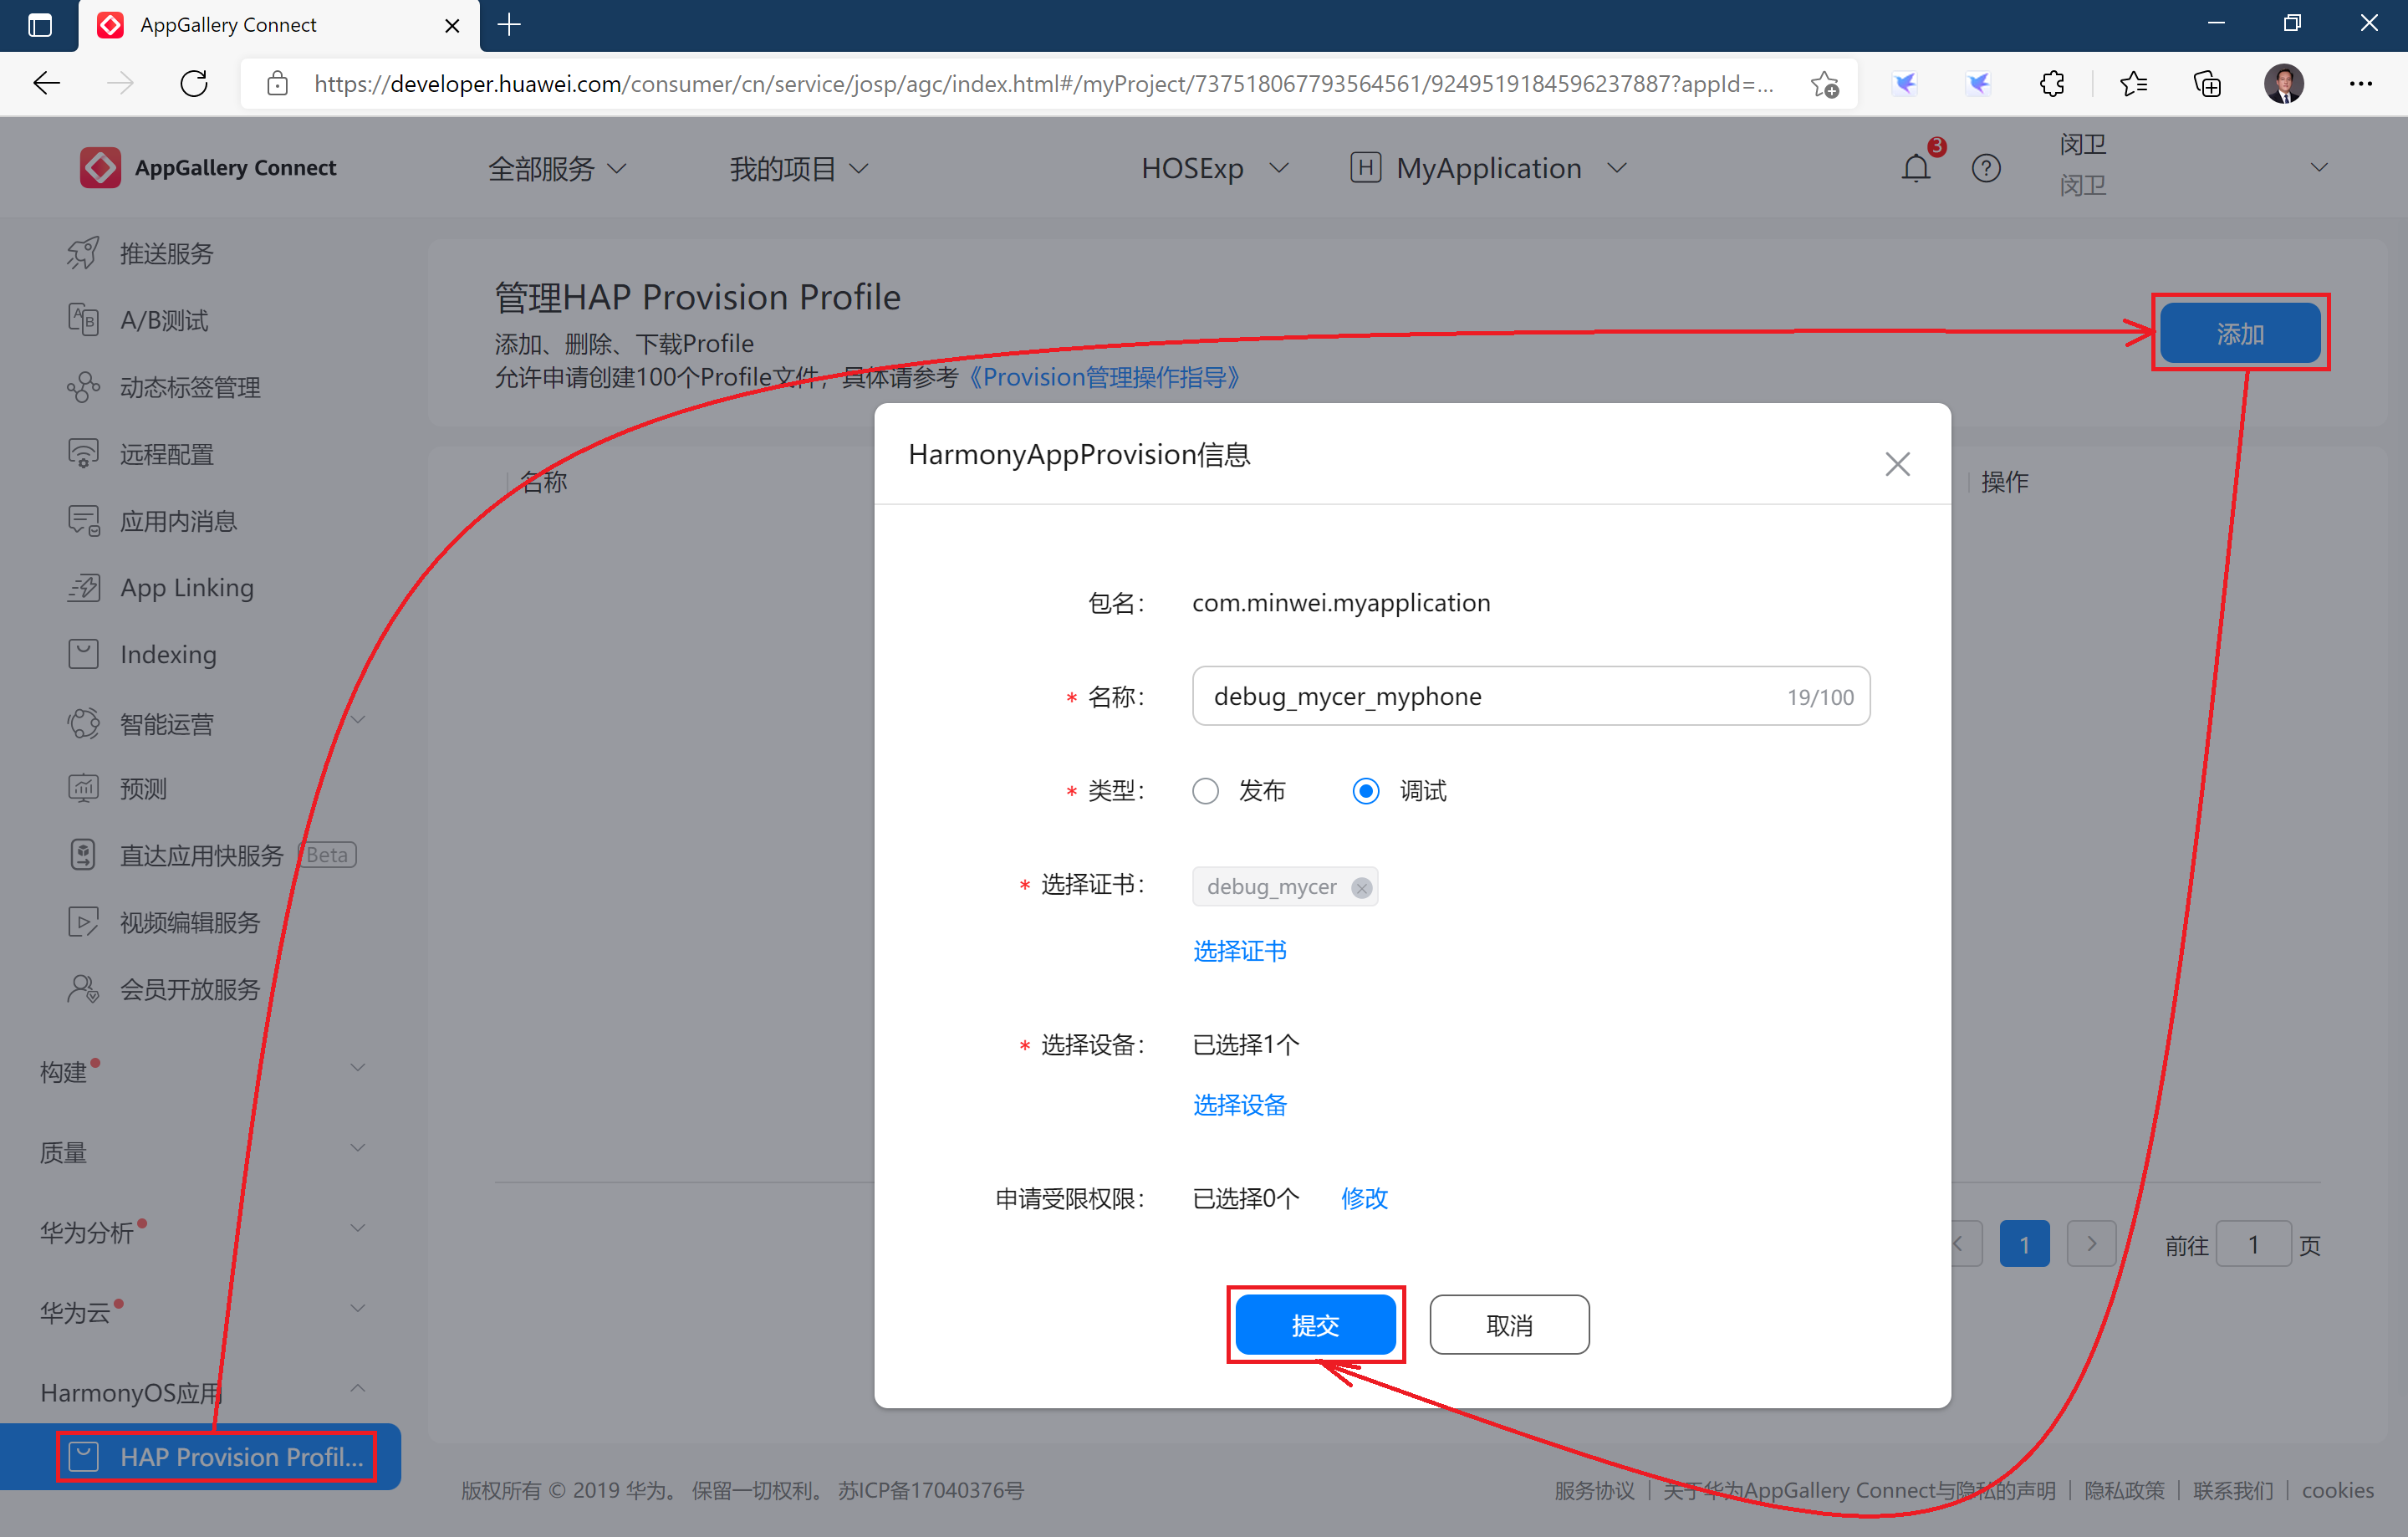Screen dimensions: 2408x1537
Task: Open 推送服务 in the sidebar
Action: (x=167, y=253)
